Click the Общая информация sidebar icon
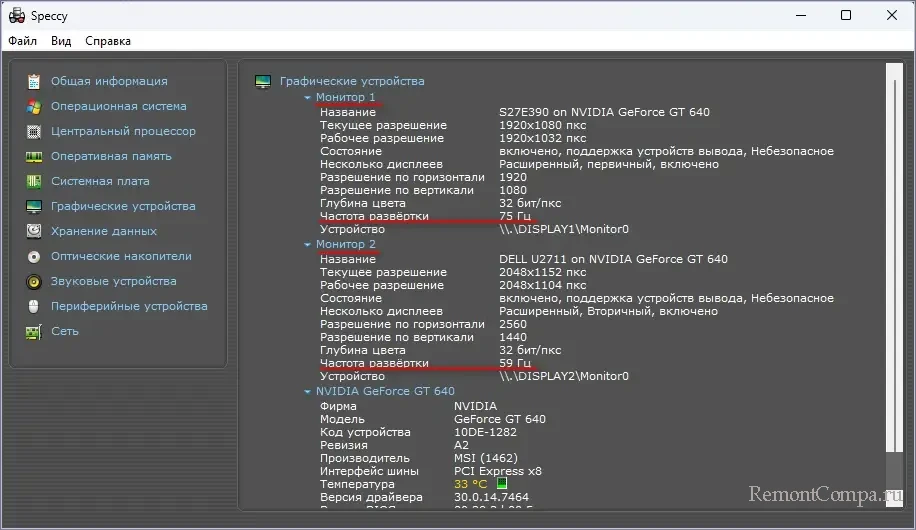916x530 pixels. (x=34, y=81)
